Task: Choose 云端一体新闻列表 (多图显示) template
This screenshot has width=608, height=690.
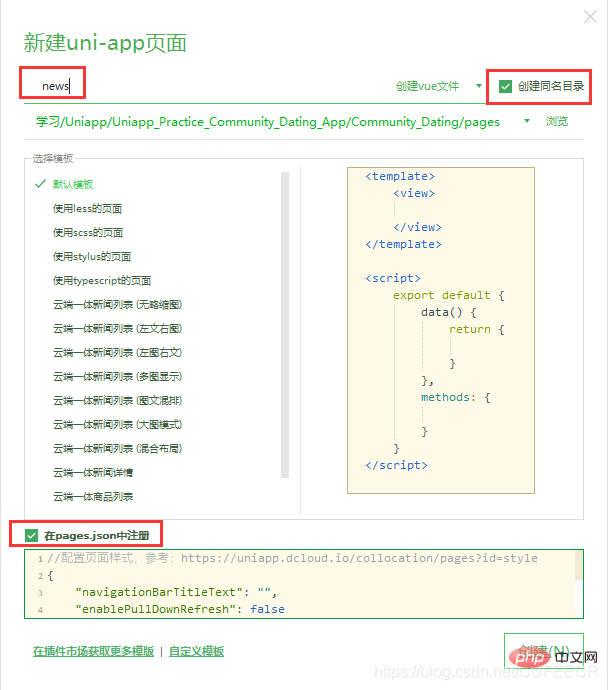Action: pyautogui.click(x=117, y=376)
